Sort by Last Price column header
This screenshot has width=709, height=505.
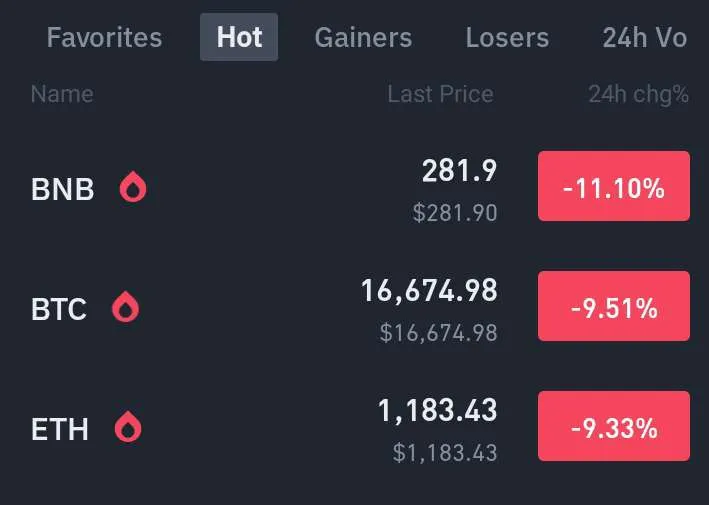click(440, 94)
